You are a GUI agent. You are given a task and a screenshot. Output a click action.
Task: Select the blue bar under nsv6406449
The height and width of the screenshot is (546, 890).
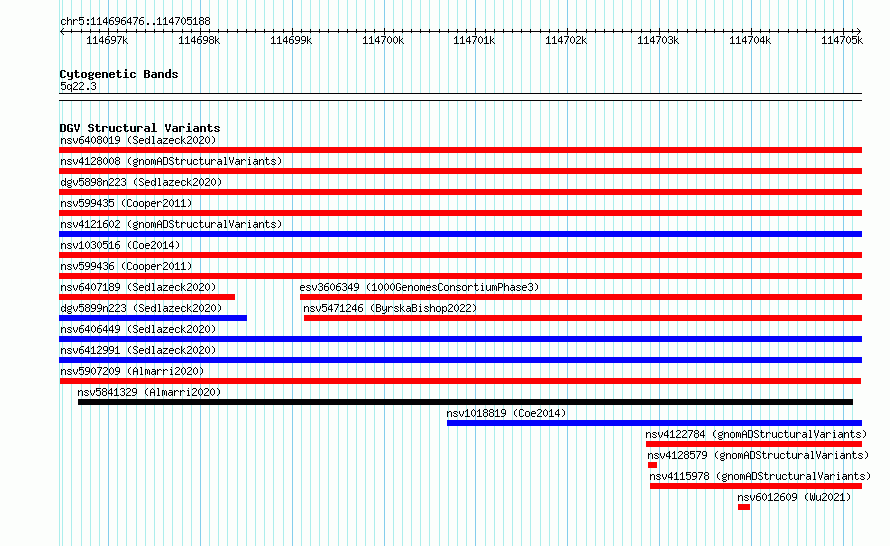point(460,339)
